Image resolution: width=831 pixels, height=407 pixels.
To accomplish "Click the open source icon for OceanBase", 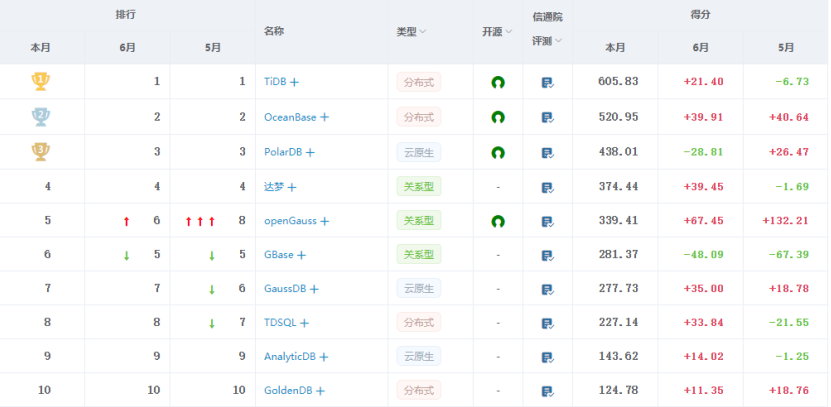I will click(498, 117).
